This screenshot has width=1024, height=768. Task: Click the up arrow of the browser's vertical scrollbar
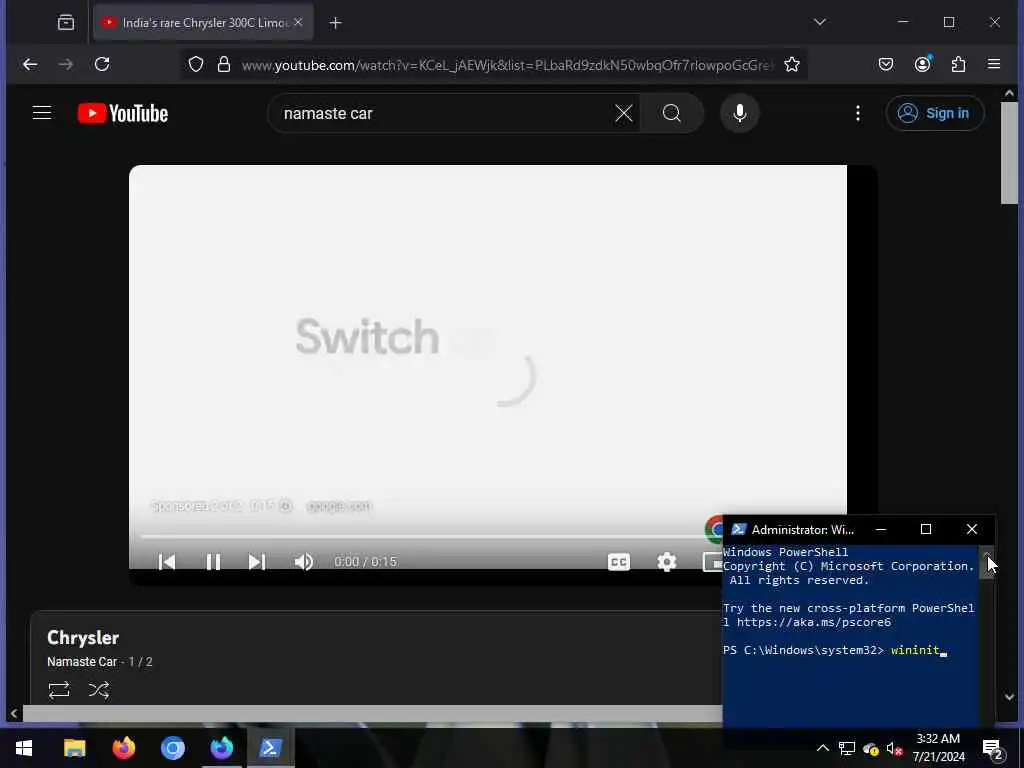coord(1009,93)
